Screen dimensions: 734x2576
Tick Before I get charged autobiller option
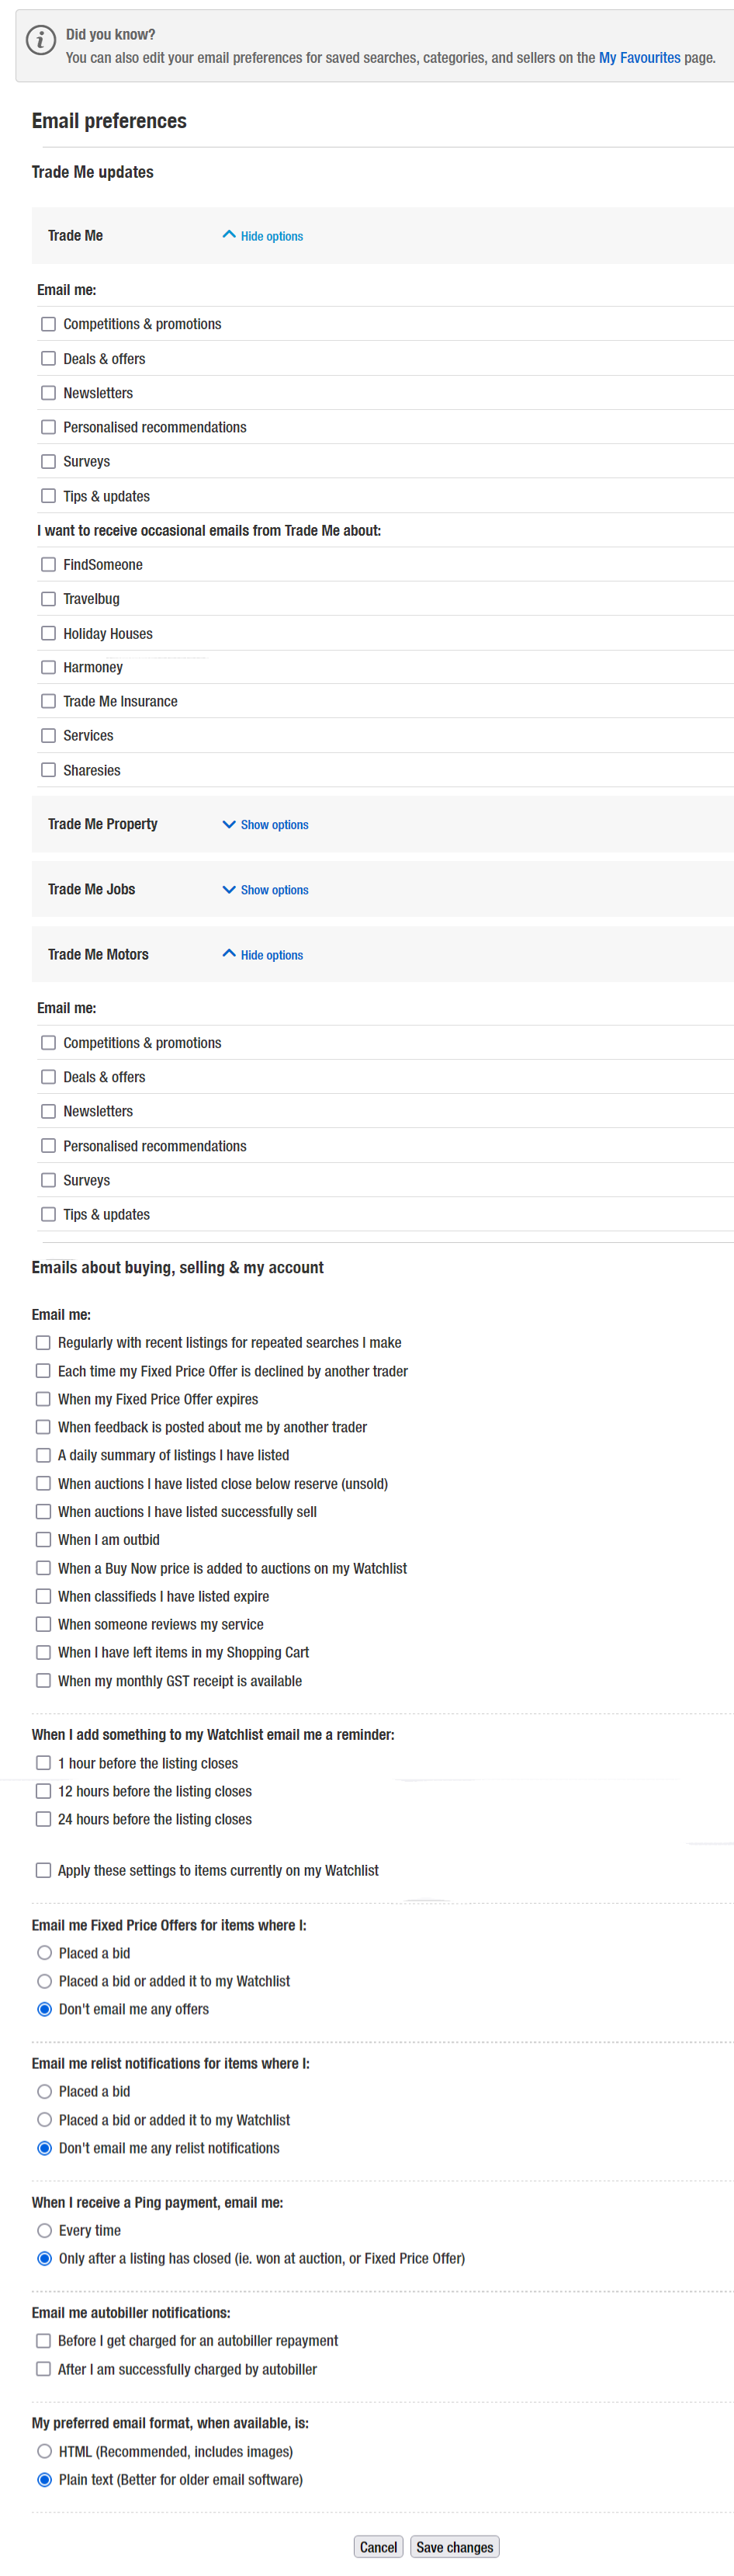pyautogui.click(x=43, y=2340)
